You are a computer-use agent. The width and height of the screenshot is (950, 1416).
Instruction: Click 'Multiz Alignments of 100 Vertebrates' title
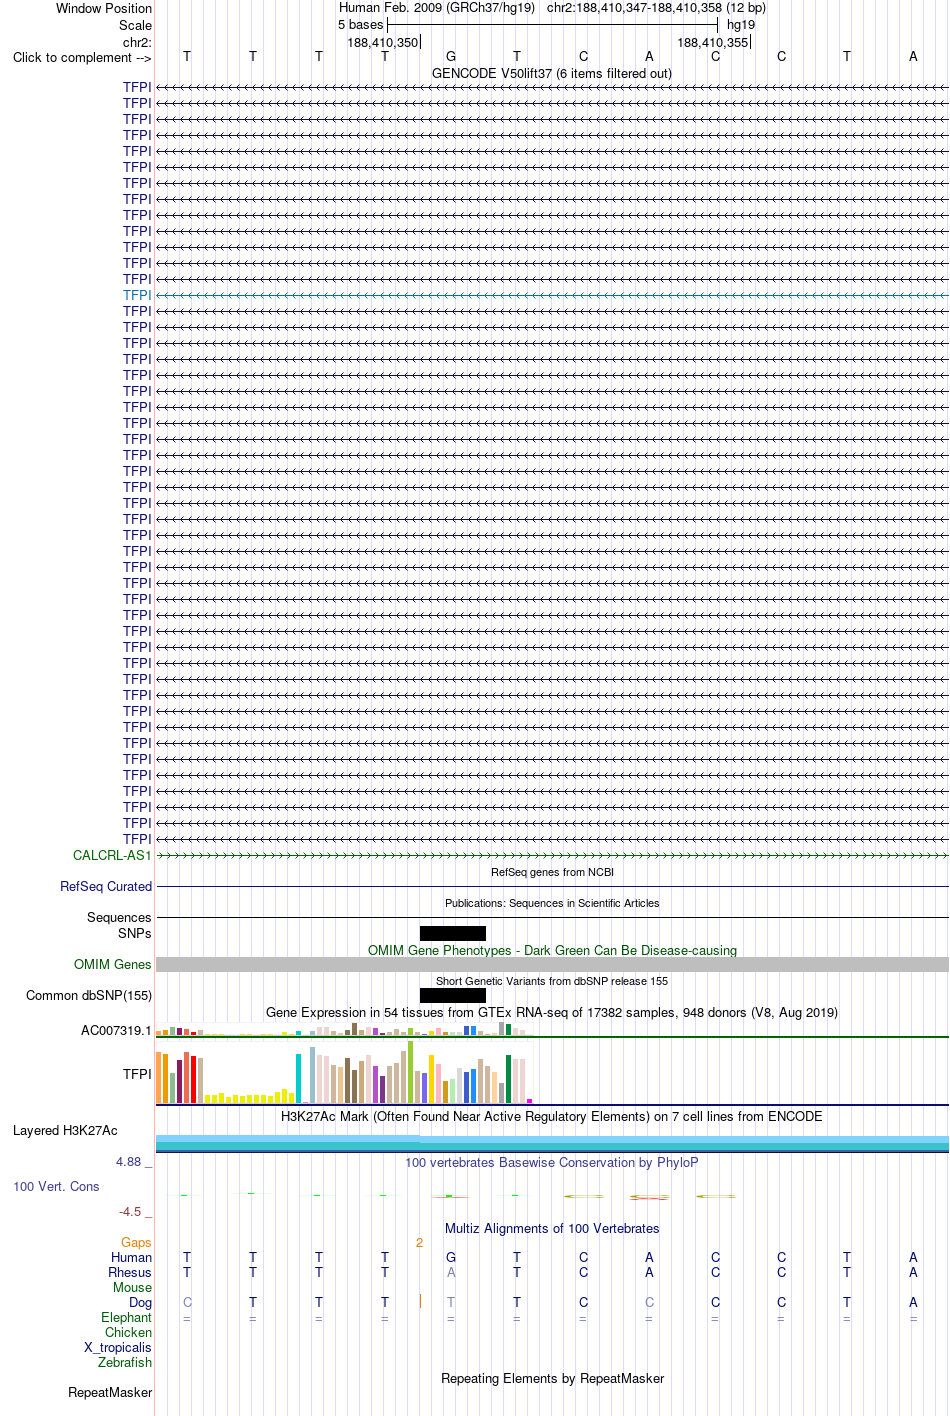[552, 1228]
